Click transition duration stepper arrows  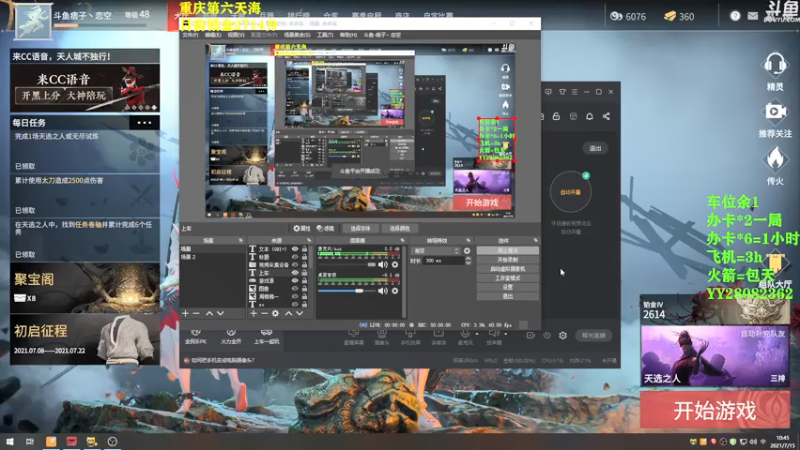[468, 261]
